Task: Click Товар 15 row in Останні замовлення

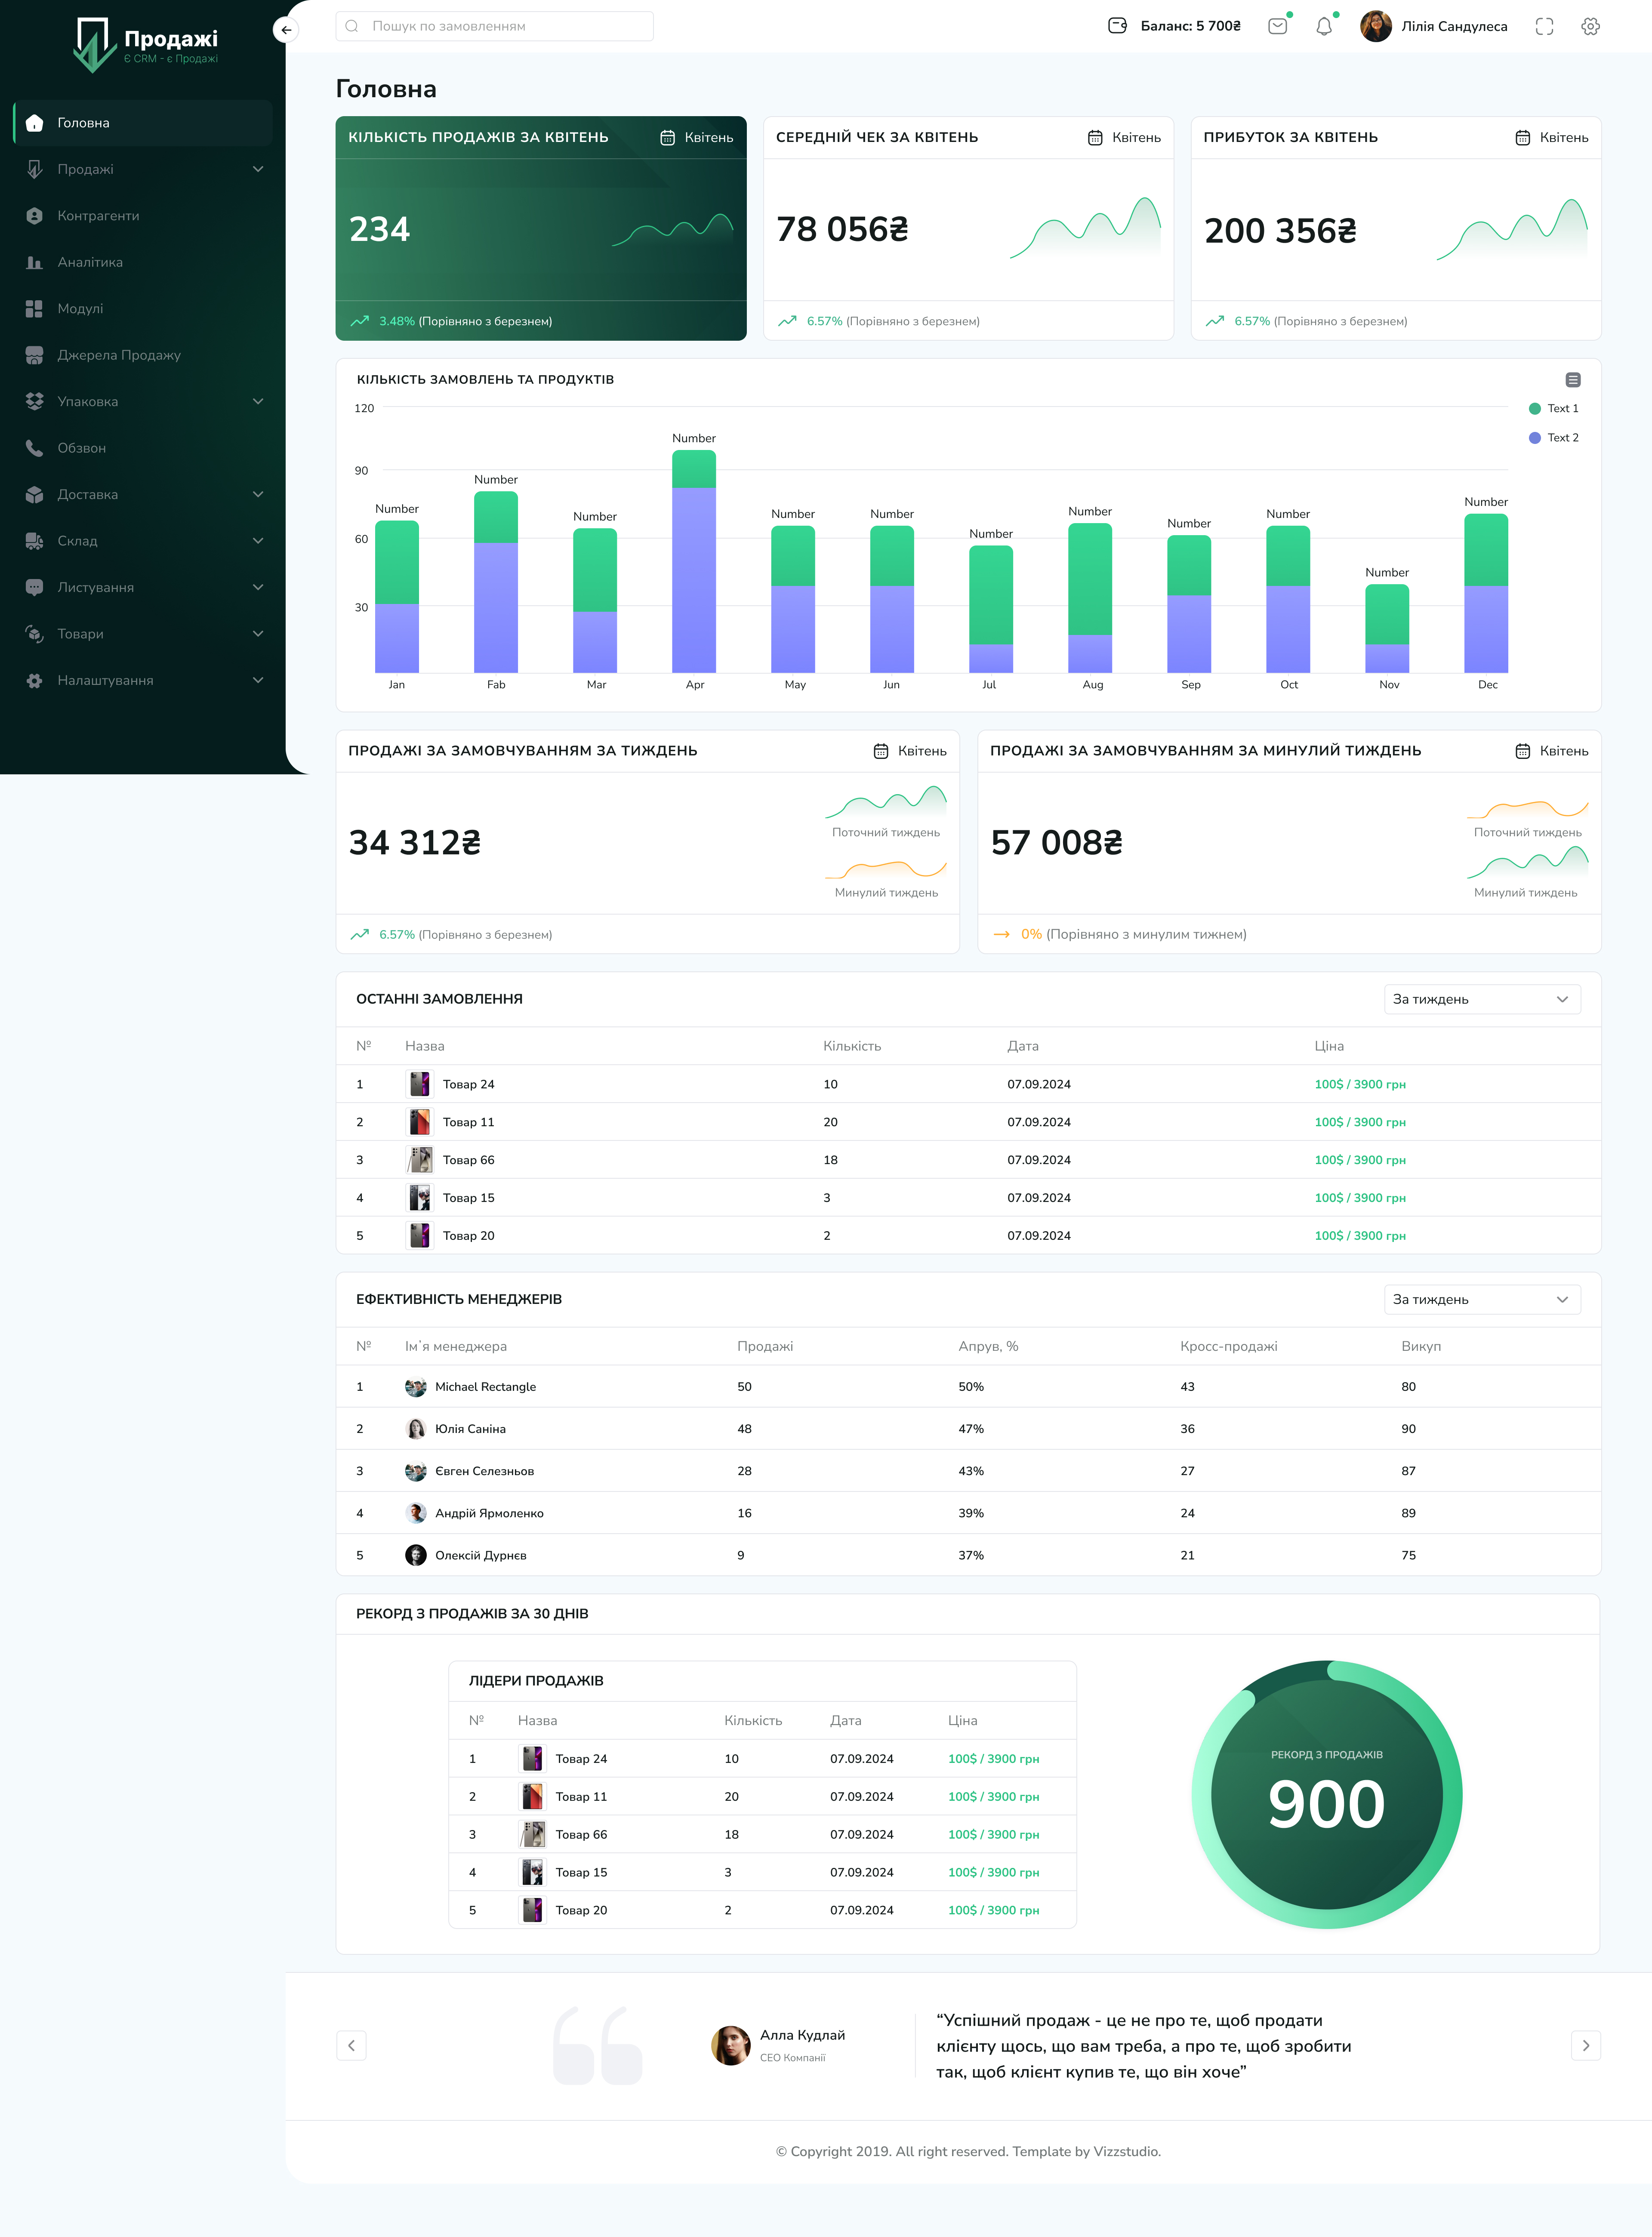Action: coord(968,1198)
